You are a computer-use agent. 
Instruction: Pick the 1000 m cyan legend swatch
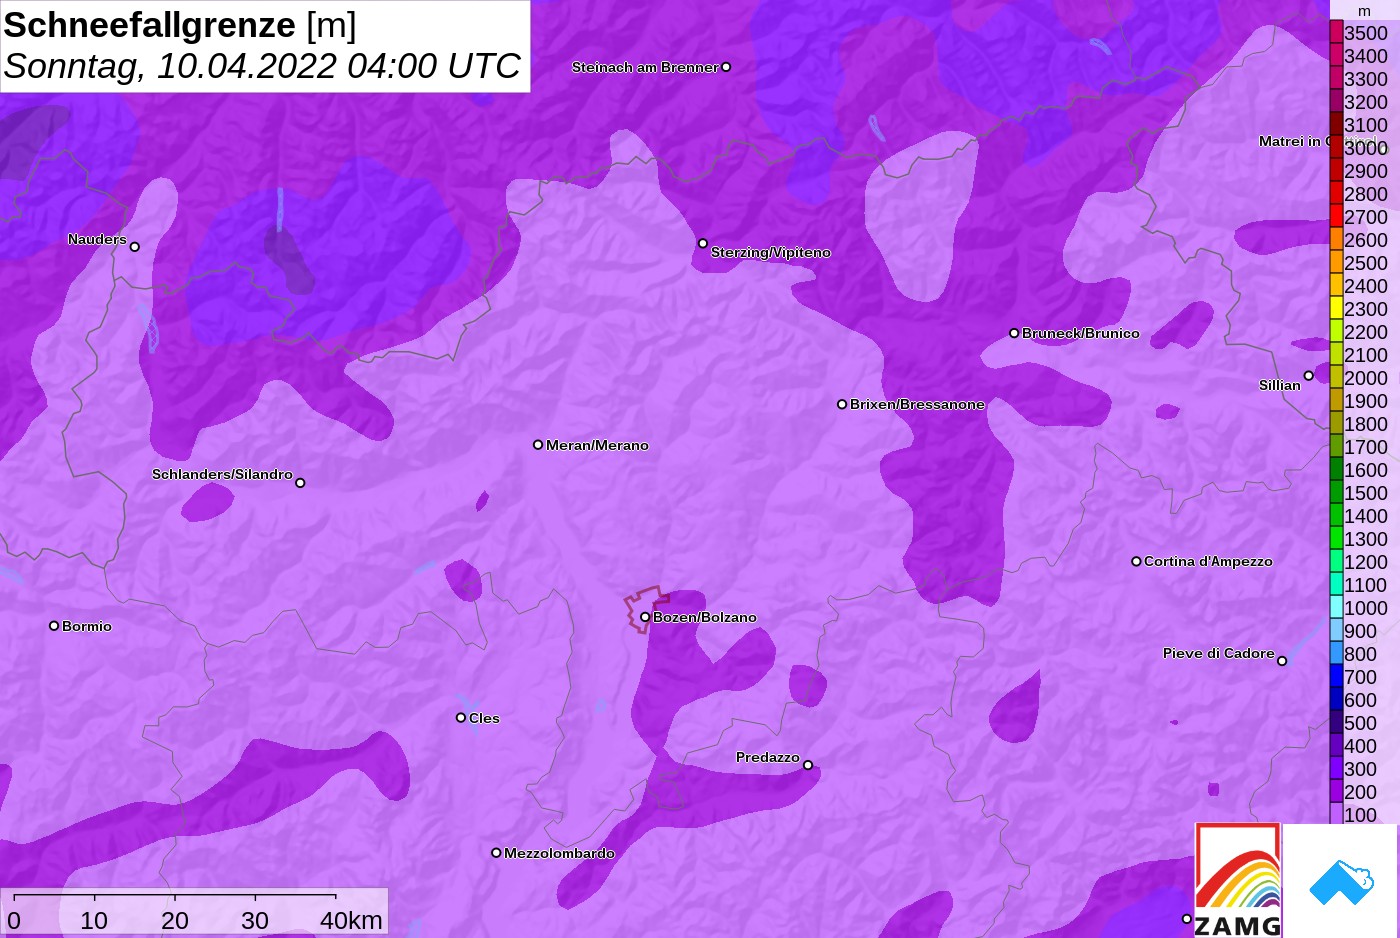[1336, 607]
